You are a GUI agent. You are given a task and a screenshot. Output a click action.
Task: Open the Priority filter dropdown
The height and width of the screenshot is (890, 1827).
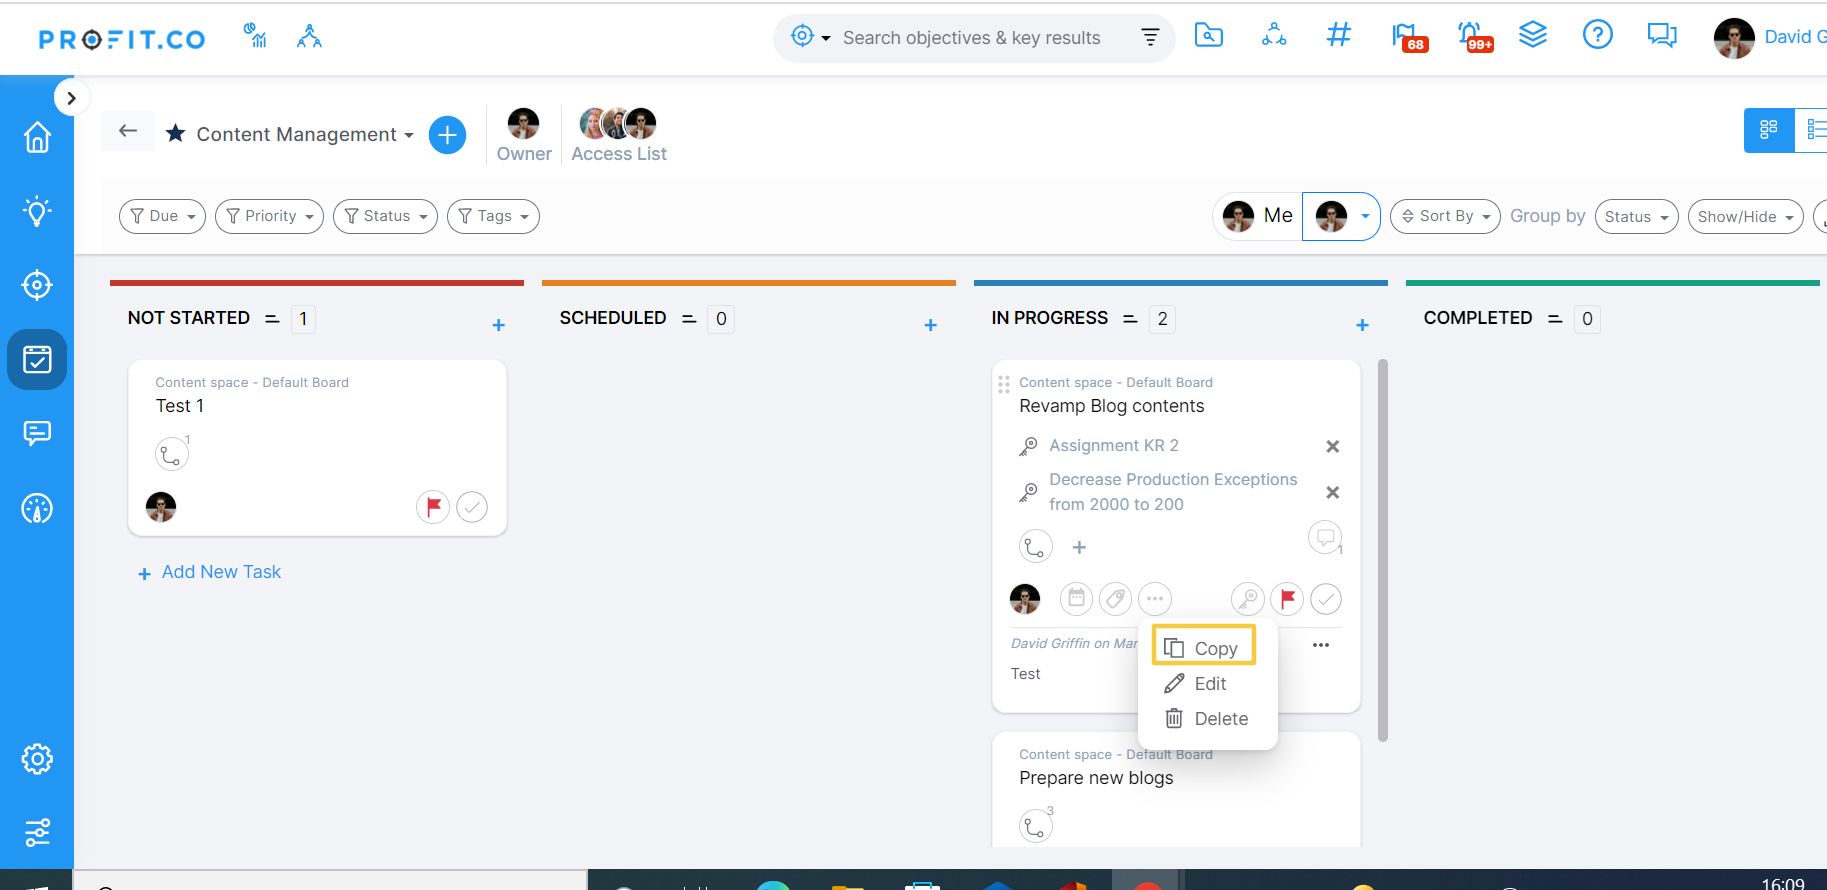tap(269, 216)
